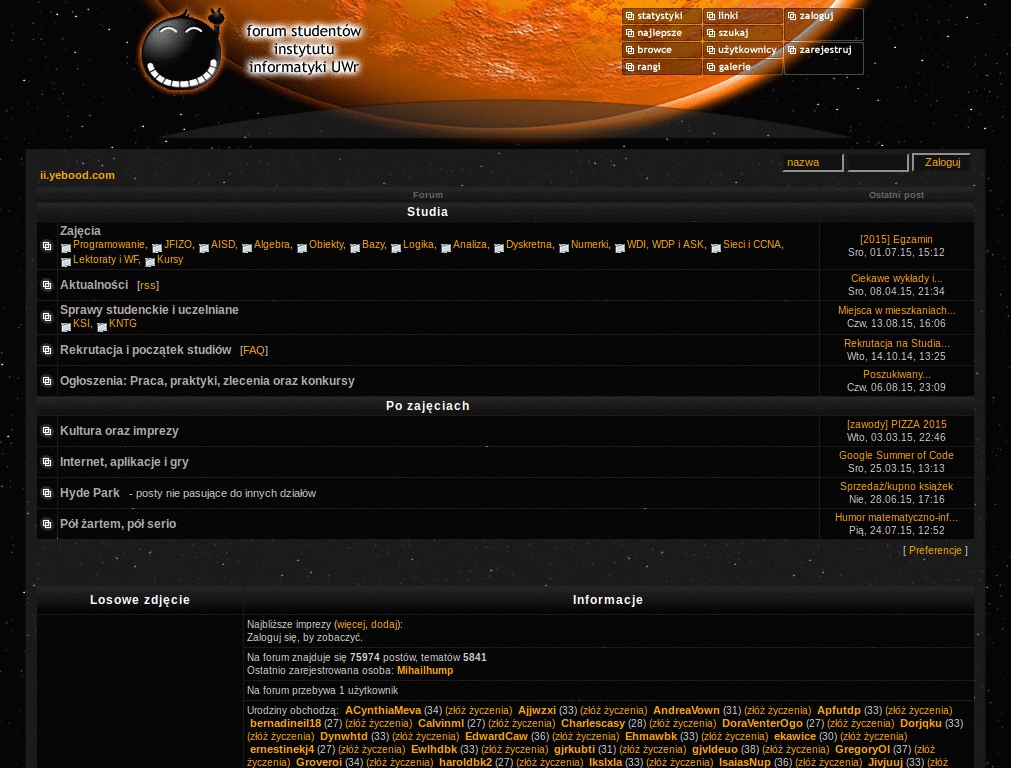Click the icon beside Pół żartem, pół serio

47,524
